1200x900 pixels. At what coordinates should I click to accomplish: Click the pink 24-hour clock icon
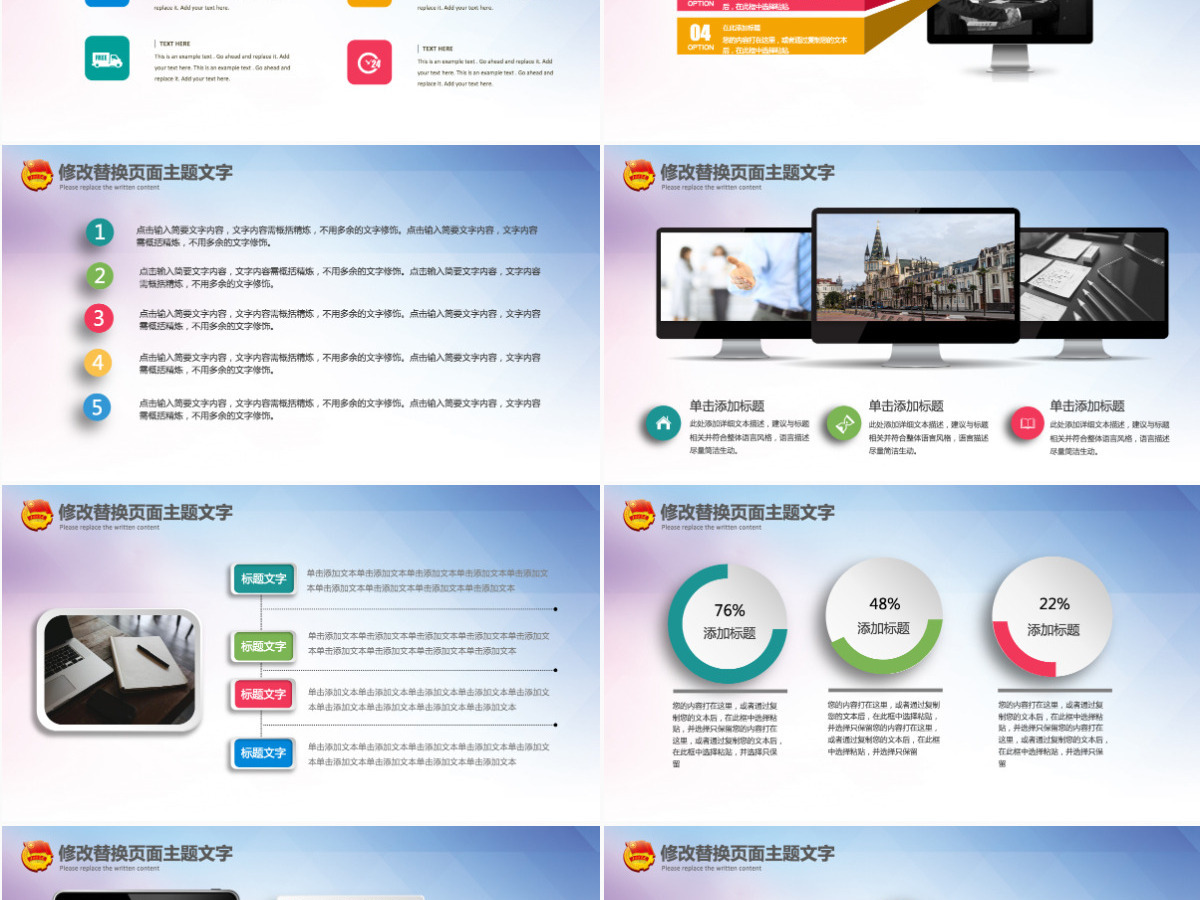coord(369,62)
